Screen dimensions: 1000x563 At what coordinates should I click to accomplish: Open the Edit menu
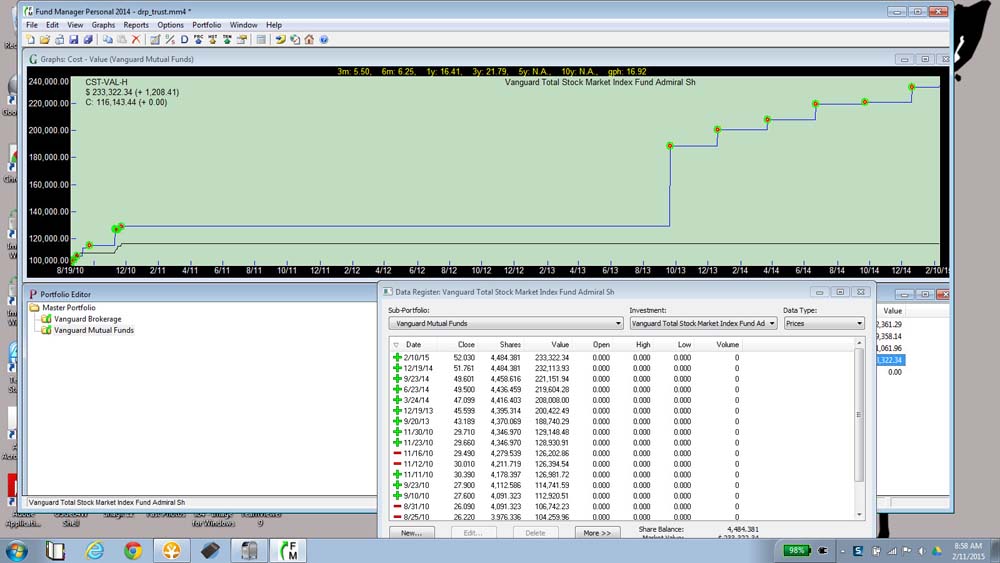(52, 25)
